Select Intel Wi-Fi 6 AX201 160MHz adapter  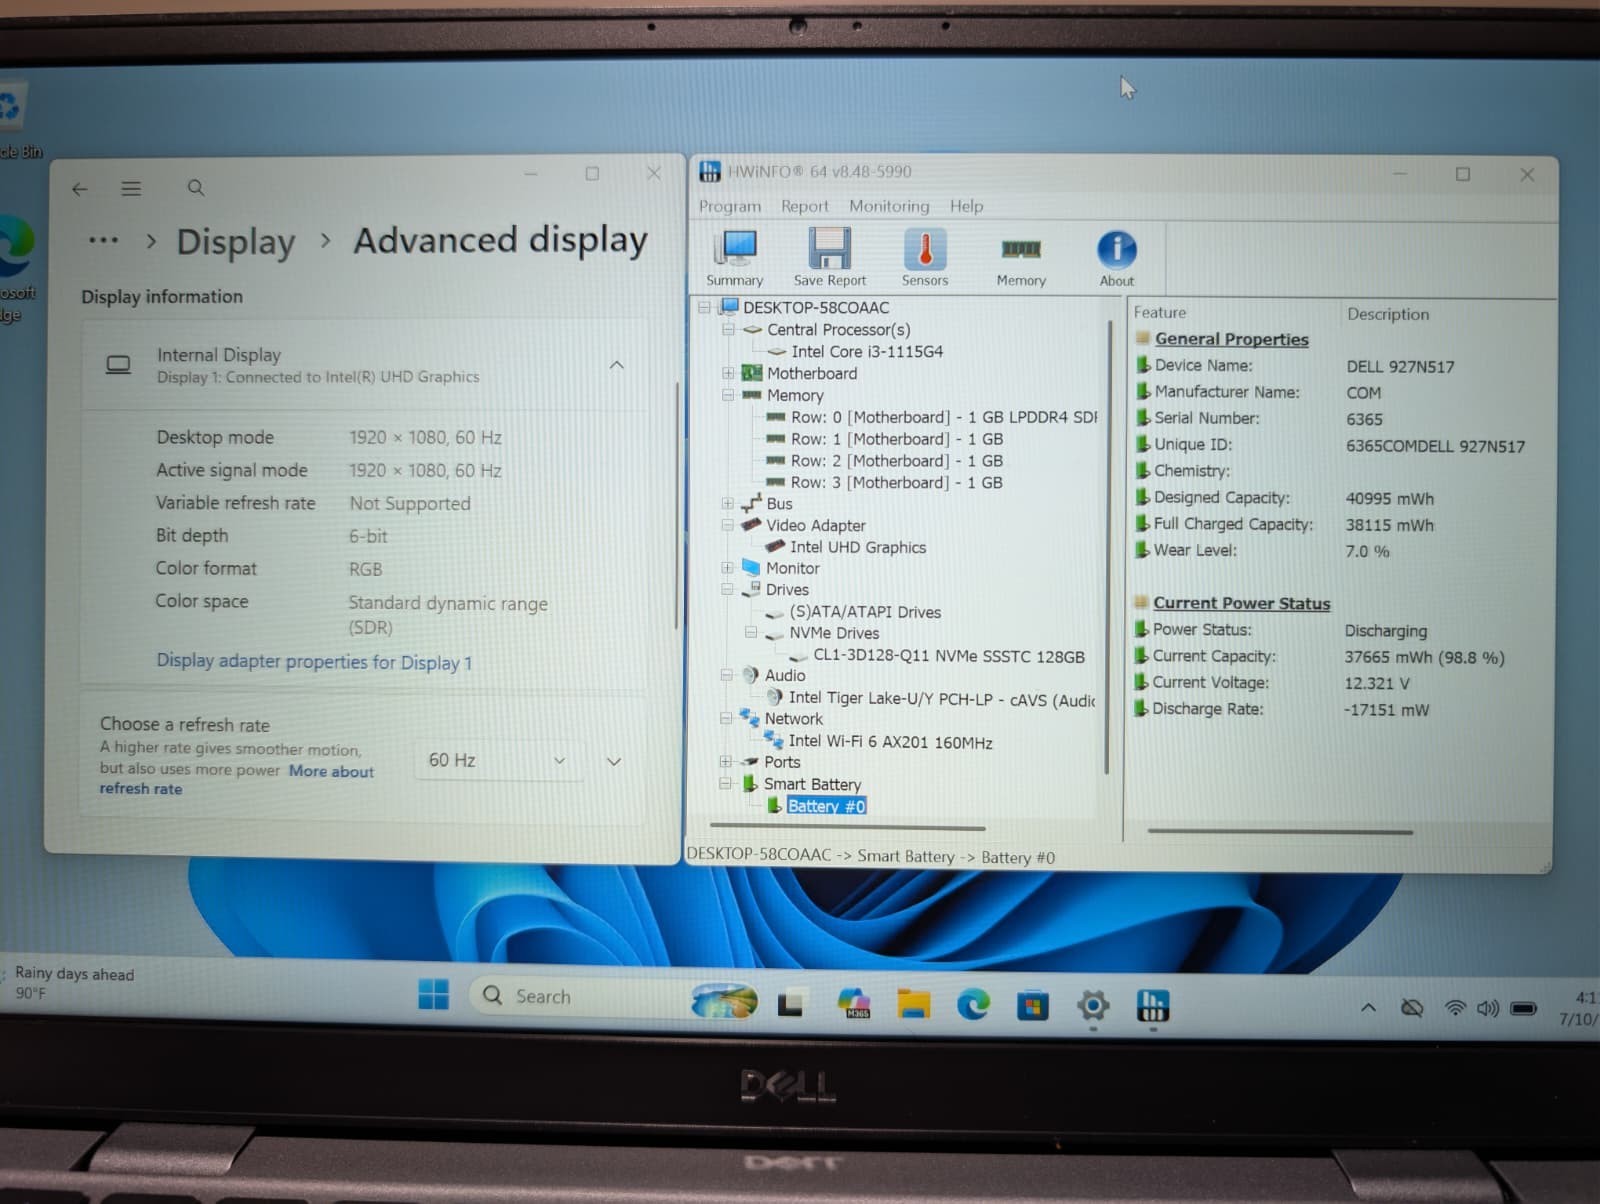[x=890, y=741]
